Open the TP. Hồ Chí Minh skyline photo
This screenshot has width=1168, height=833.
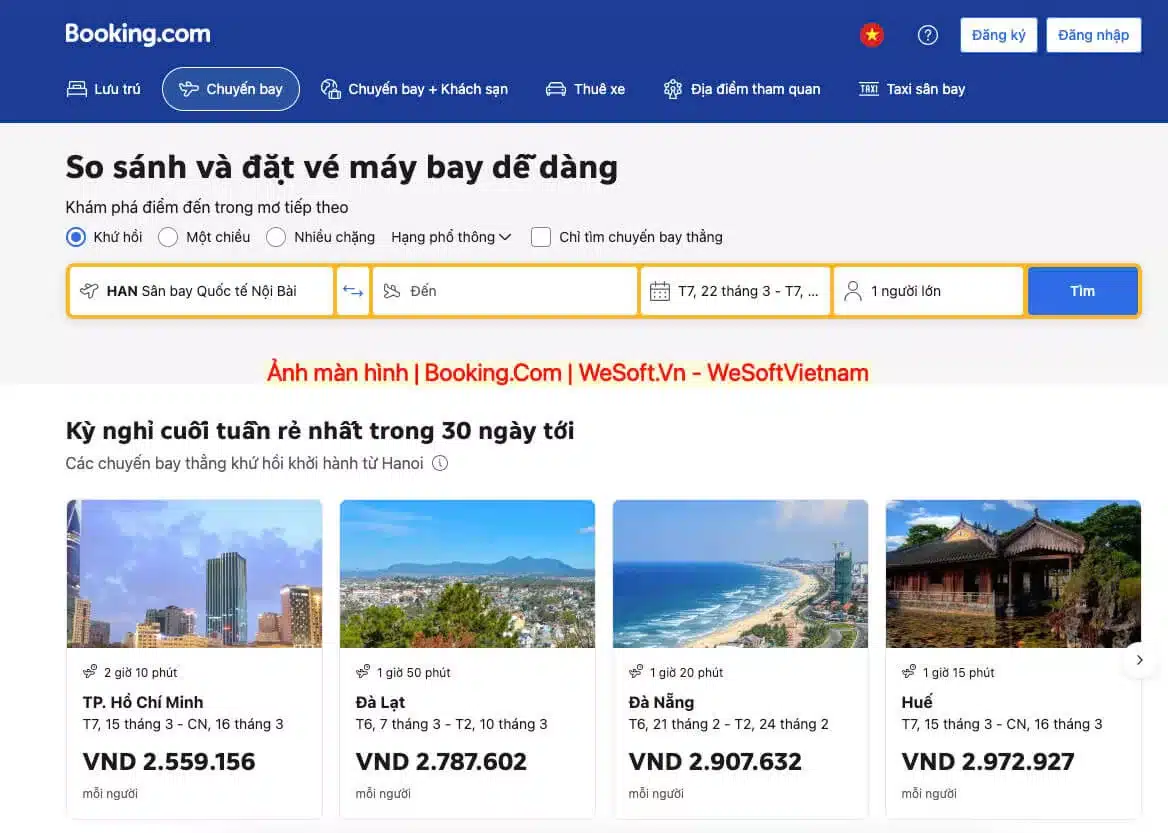coord(194,574)
